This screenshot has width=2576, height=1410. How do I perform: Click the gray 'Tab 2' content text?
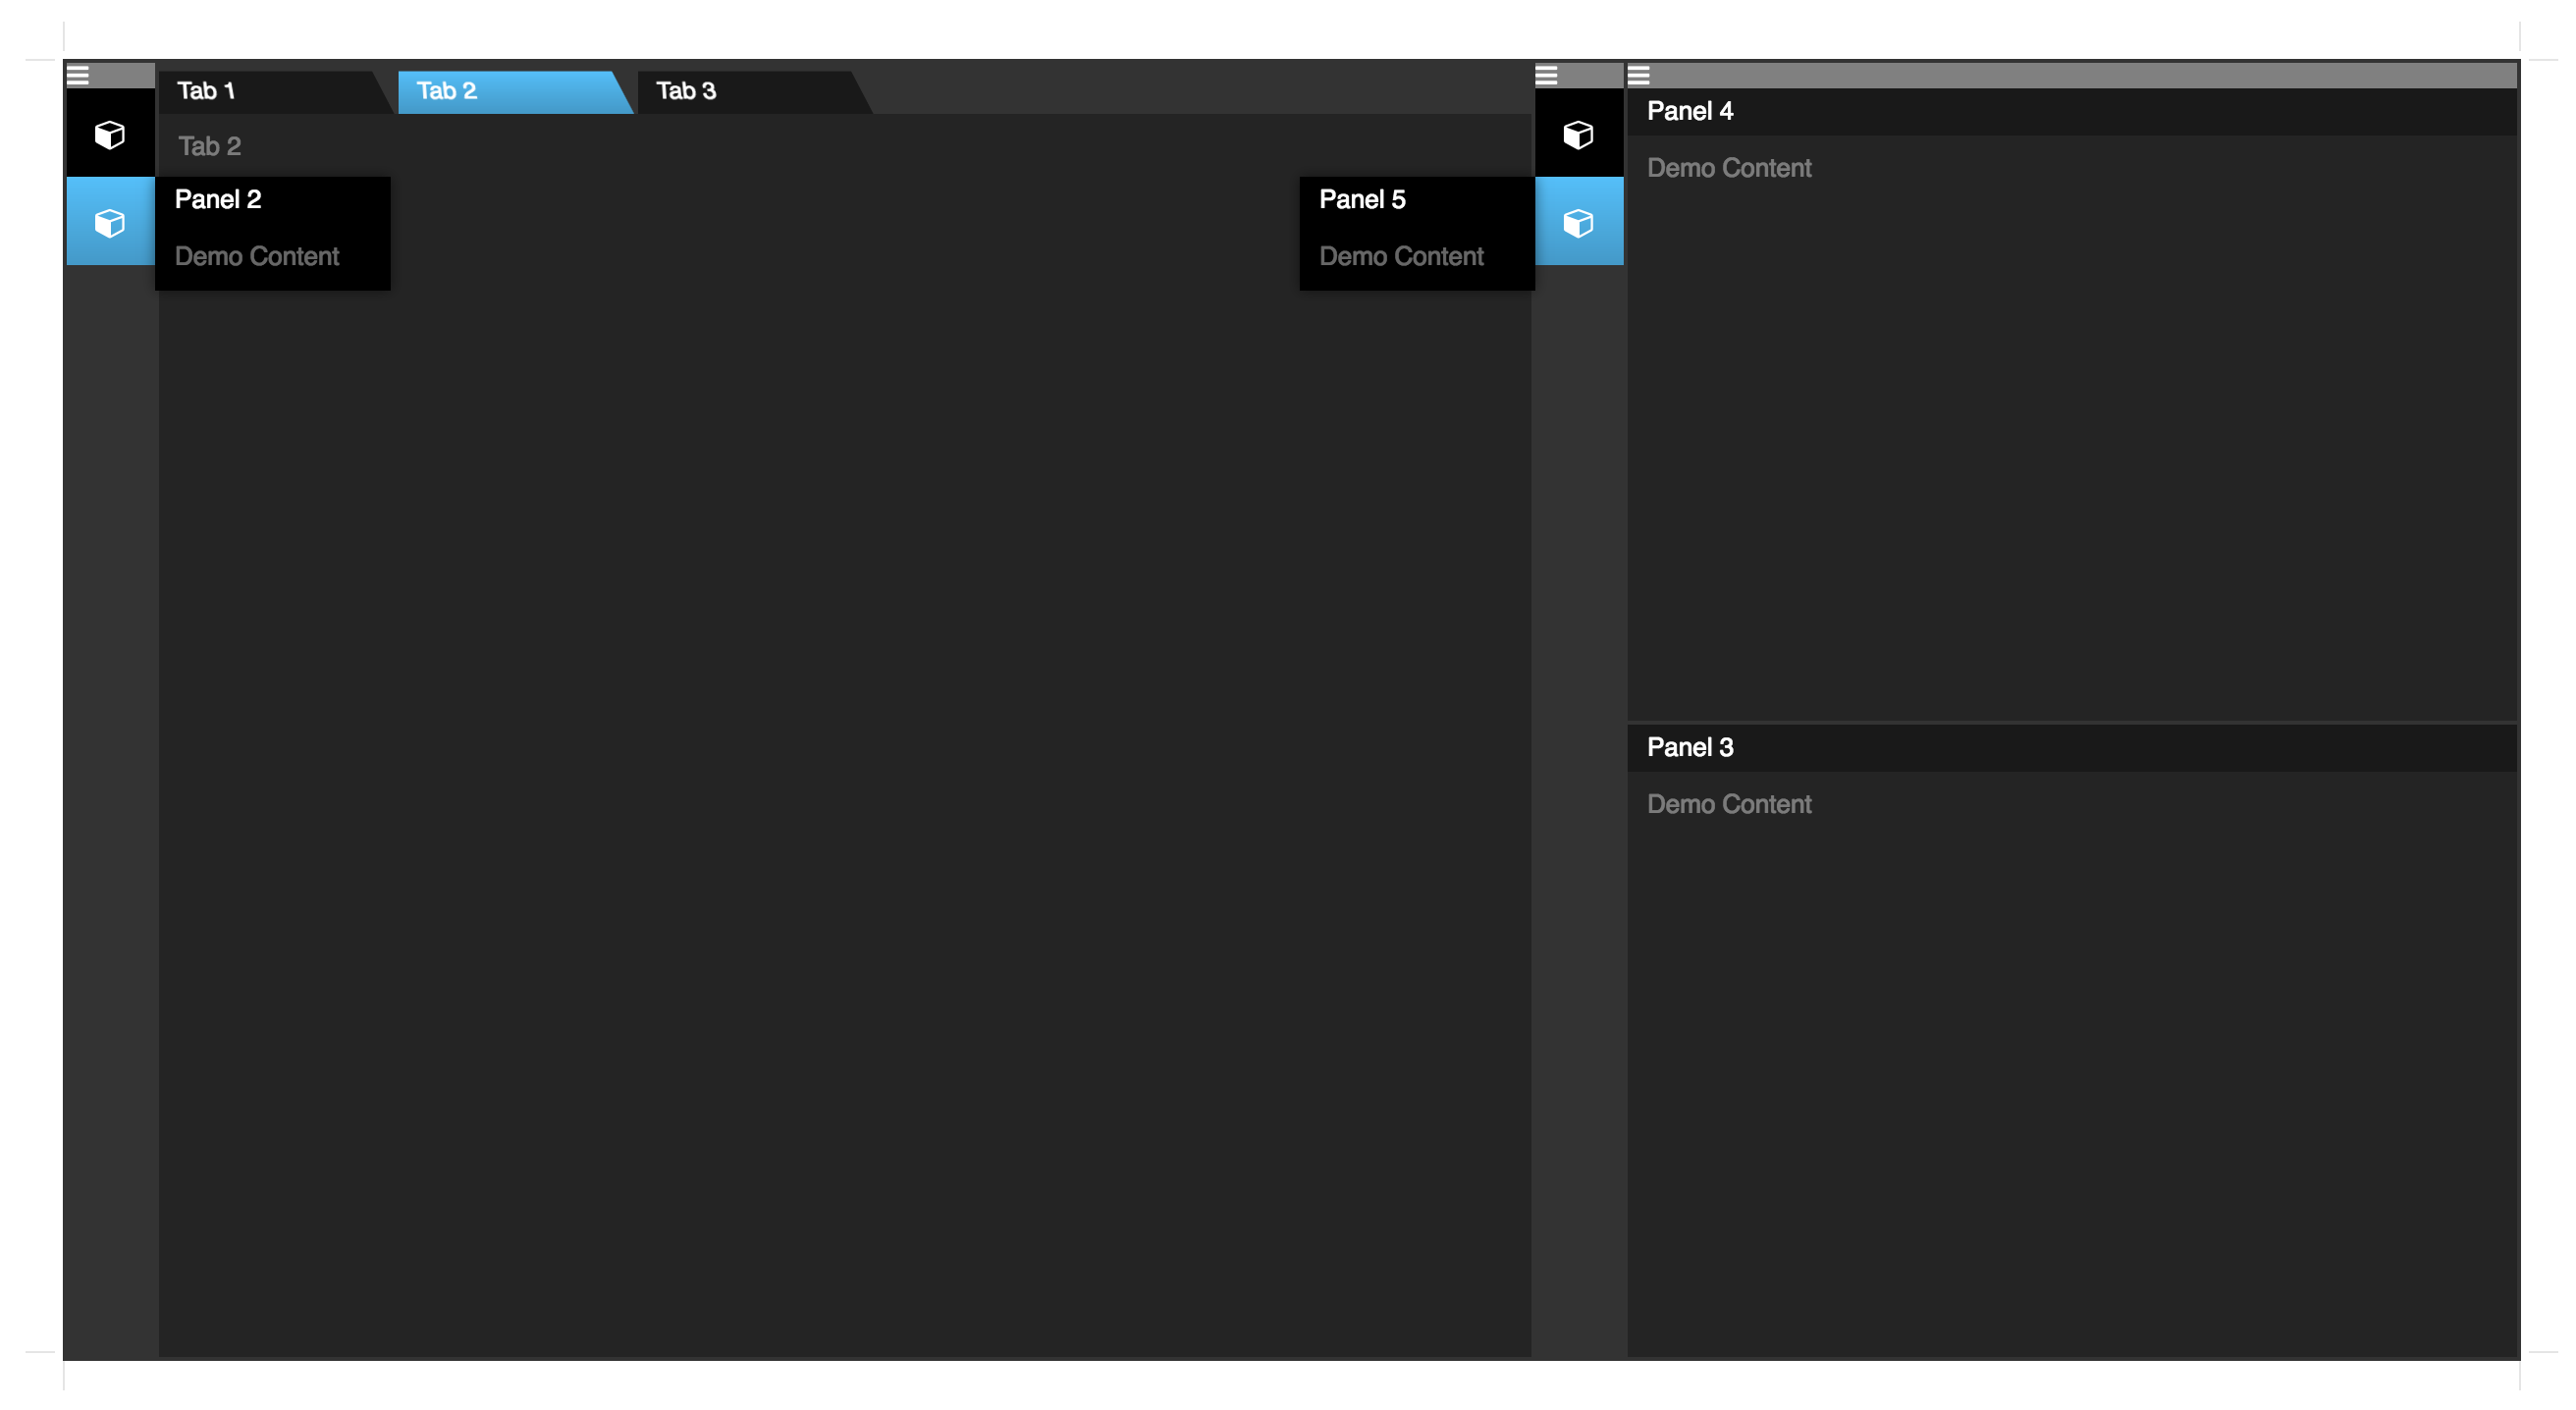point(209,147)
